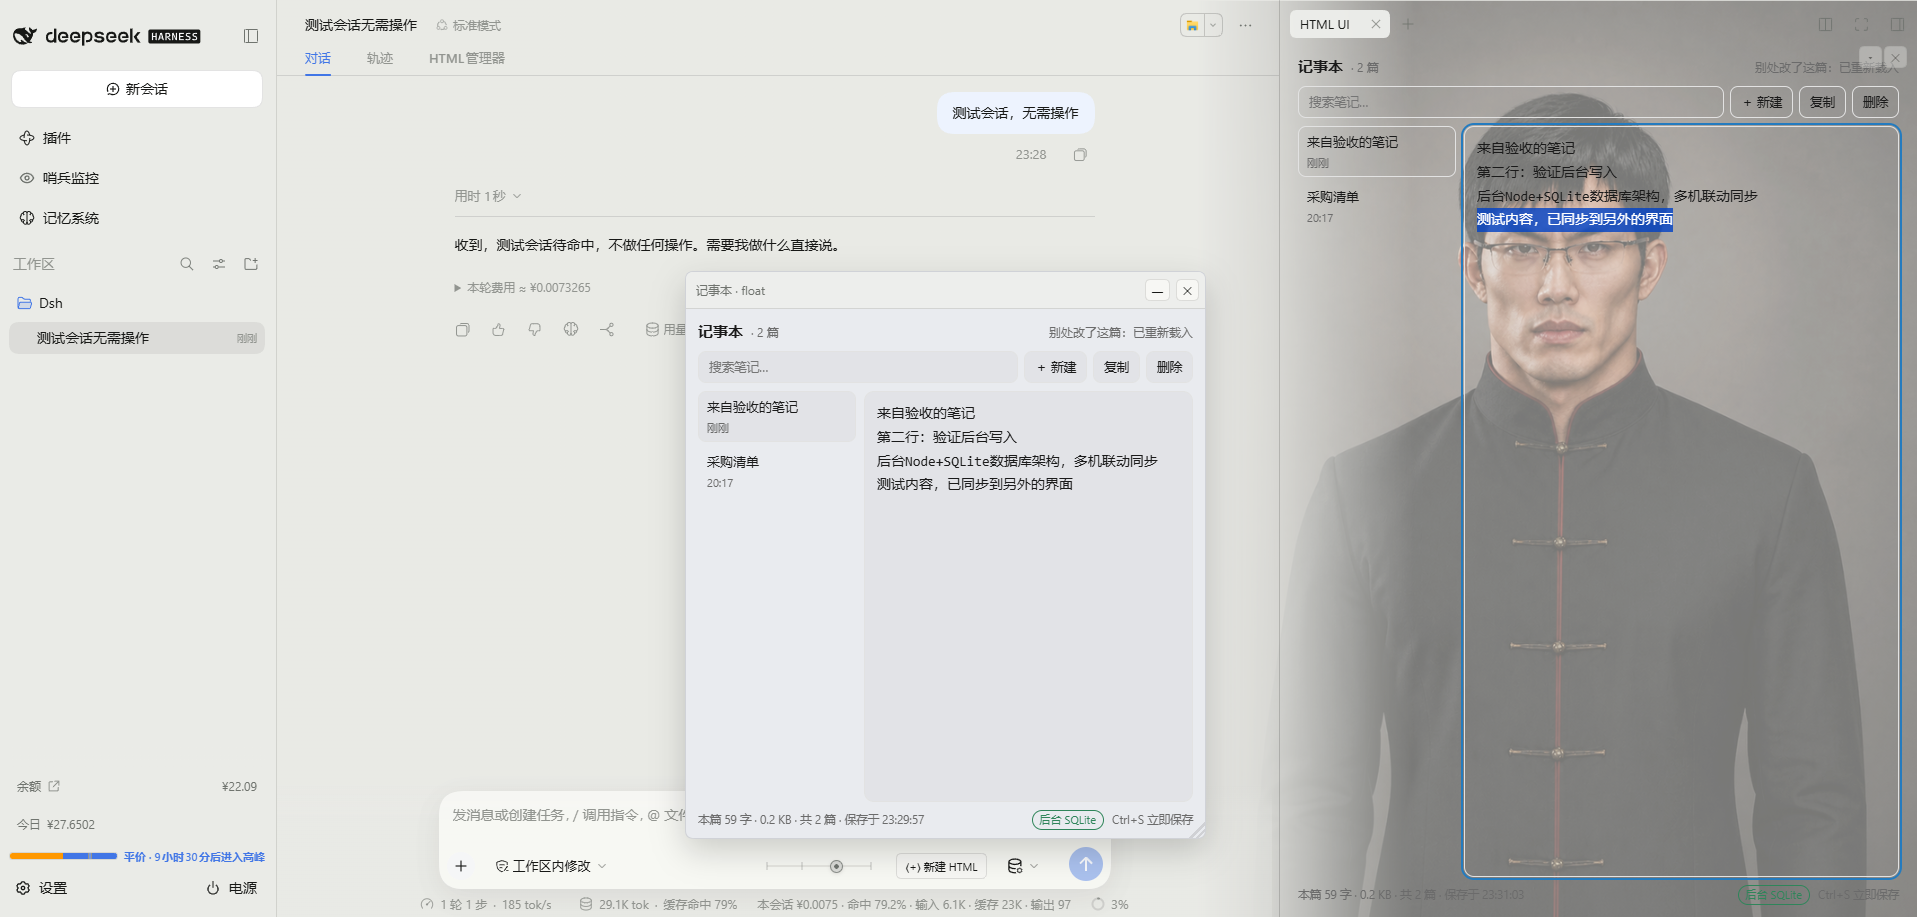
Task: Share the reply via branch icon
Action: pyautogui.click(x=607, y=329)
